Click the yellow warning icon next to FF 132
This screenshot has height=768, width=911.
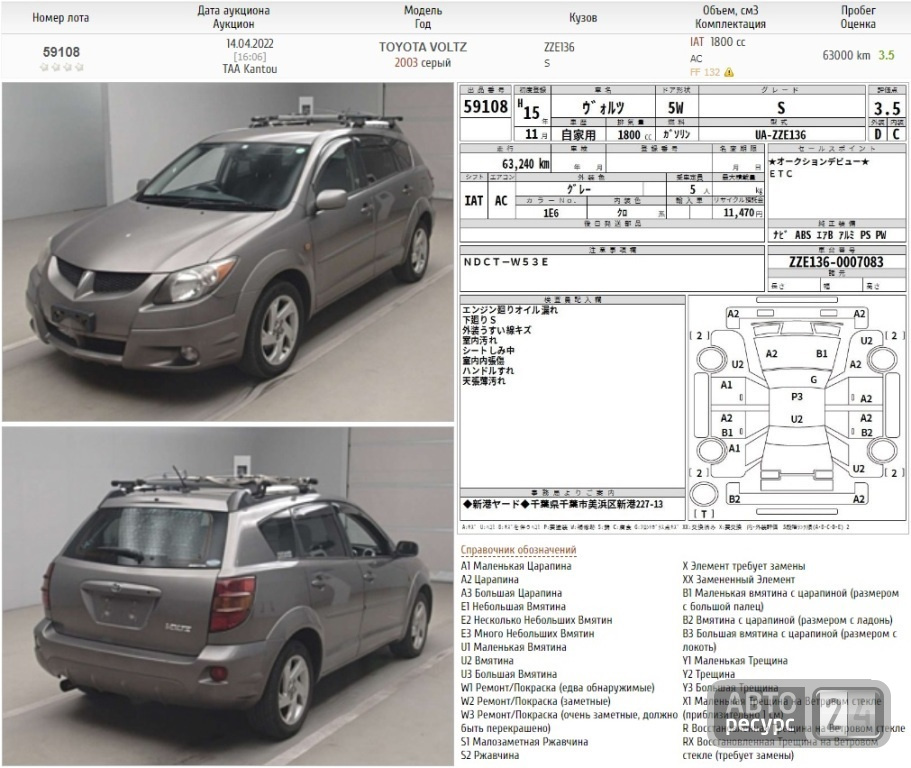click(729, 73)
